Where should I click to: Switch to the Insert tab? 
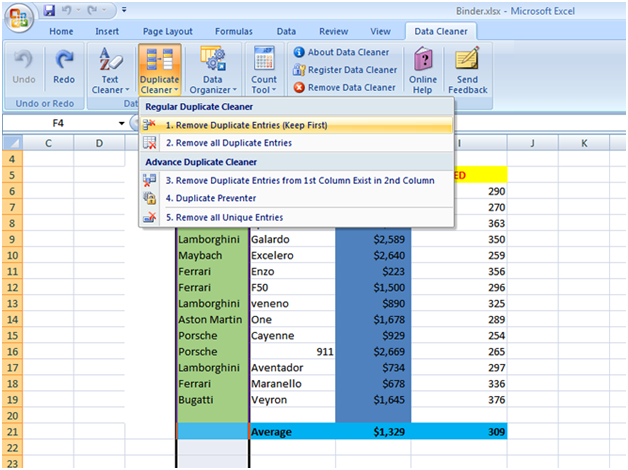(107, 31)
